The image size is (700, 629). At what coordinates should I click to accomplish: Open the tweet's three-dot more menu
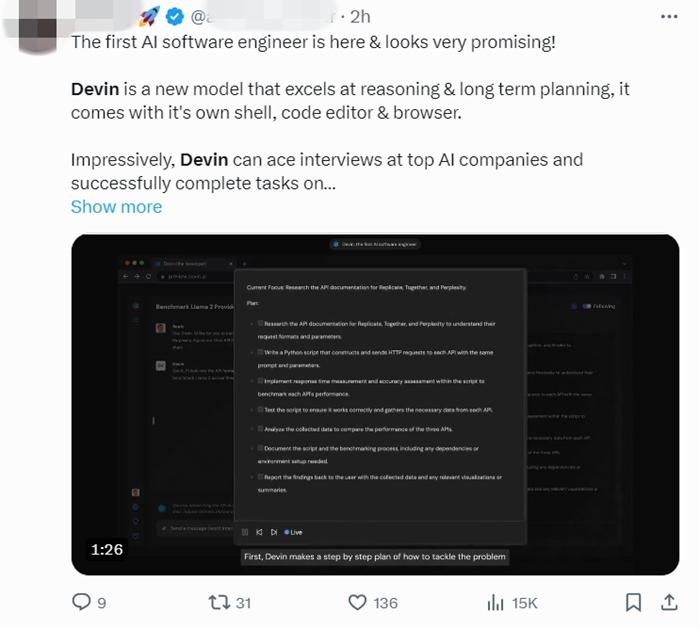tap(670, 17)
